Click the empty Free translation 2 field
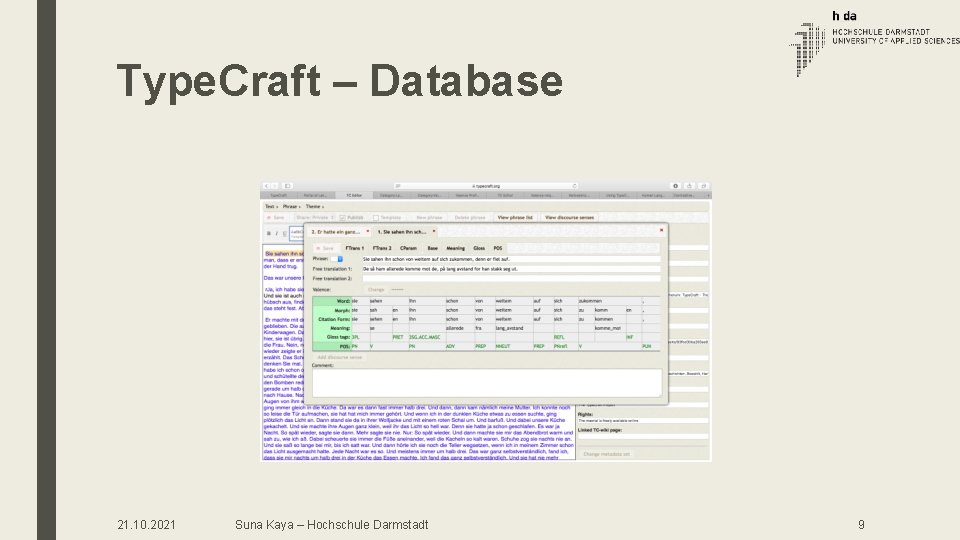 coord(511,279)
